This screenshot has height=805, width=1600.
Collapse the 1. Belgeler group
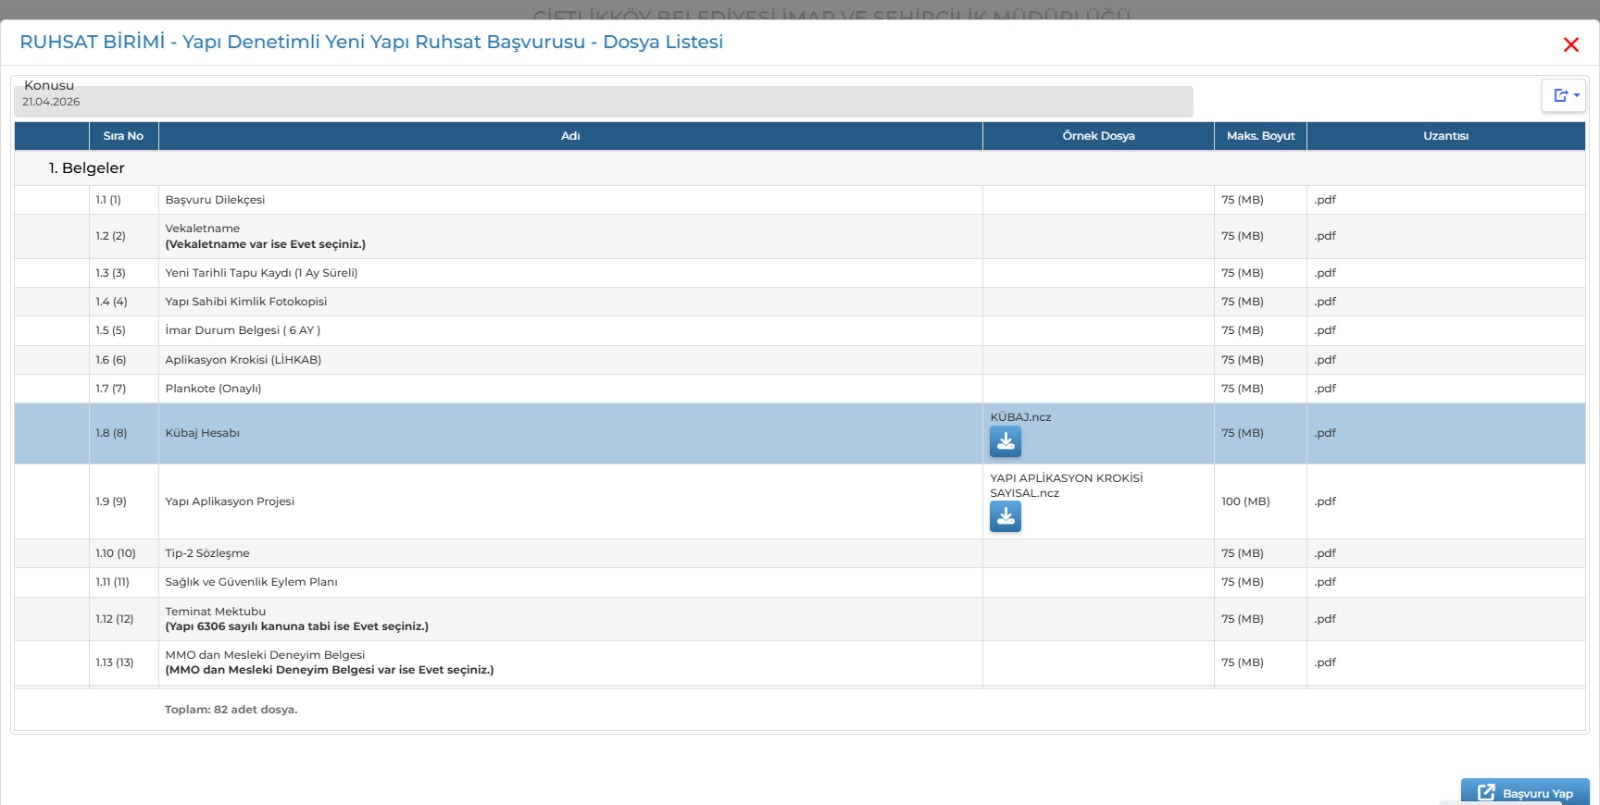[x=87, y=168]
